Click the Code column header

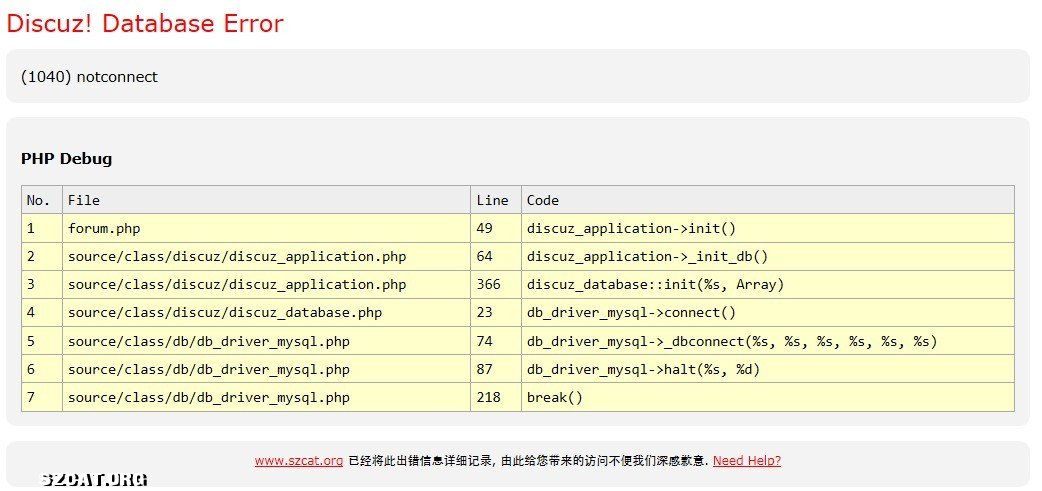click(768, 200)
